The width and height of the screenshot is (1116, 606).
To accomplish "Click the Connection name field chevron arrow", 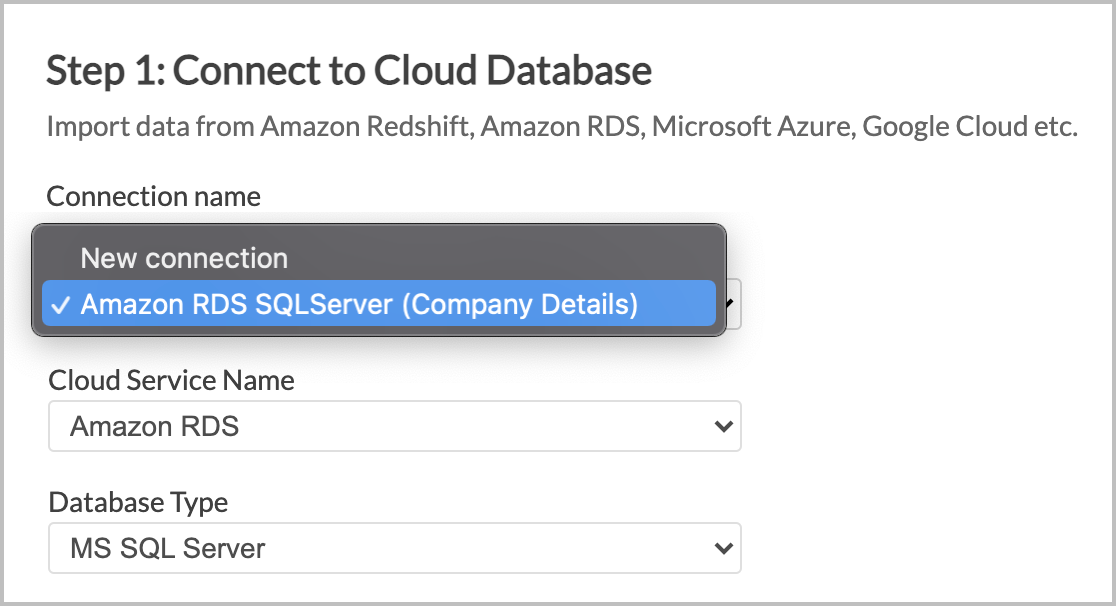I will [727, 304].
